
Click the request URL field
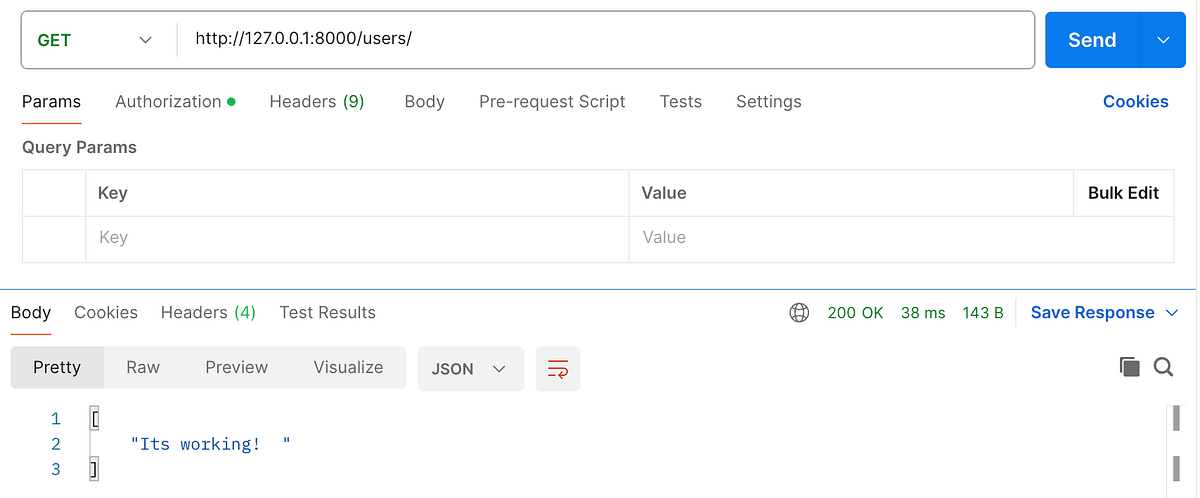tap(605, 40)
